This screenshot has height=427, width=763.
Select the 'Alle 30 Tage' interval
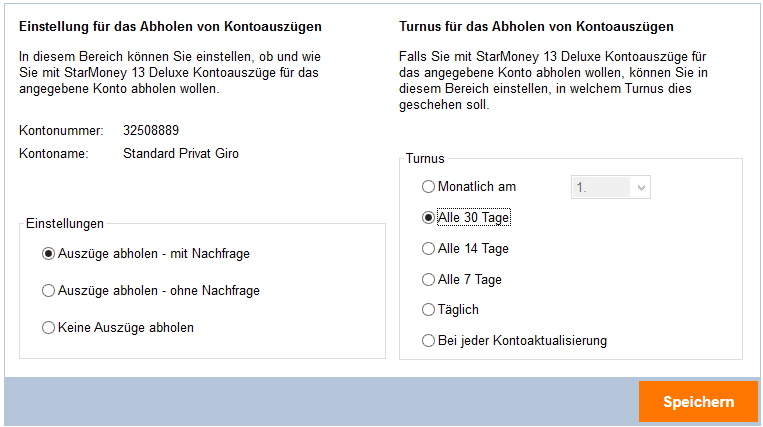[429, 218]
